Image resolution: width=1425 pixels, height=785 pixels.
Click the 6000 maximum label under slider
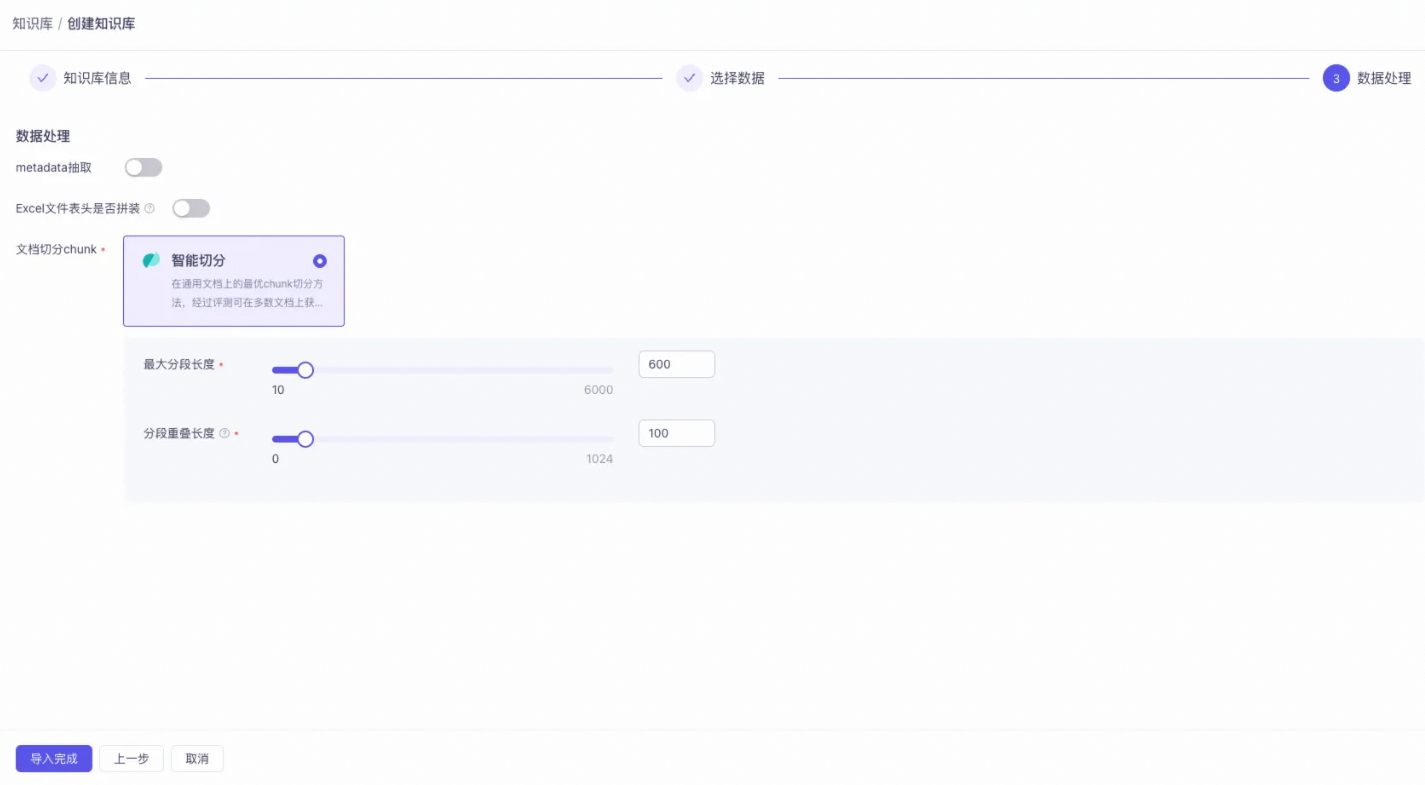click(x=598, y=390)
